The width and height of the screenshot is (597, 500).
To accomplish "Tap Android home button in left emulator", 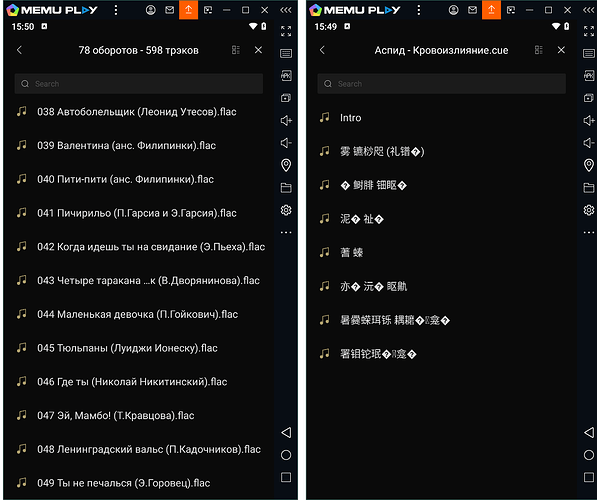I will 286,455.
